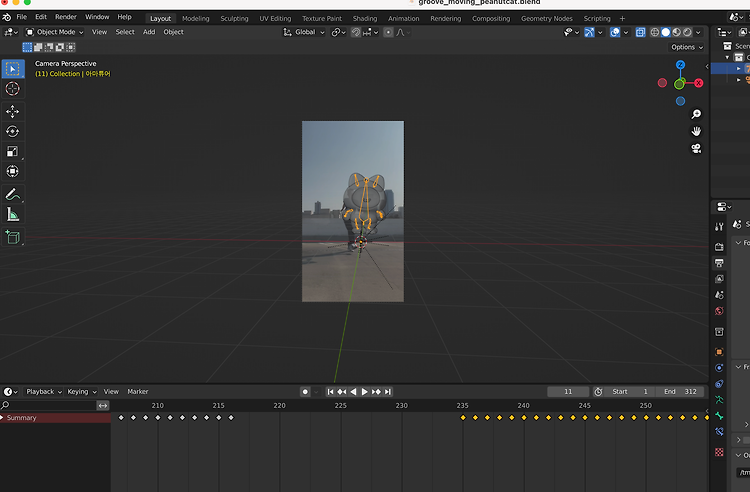
Task: Toggle X-ray display in the viewport header
Action: tap(640, 32)
